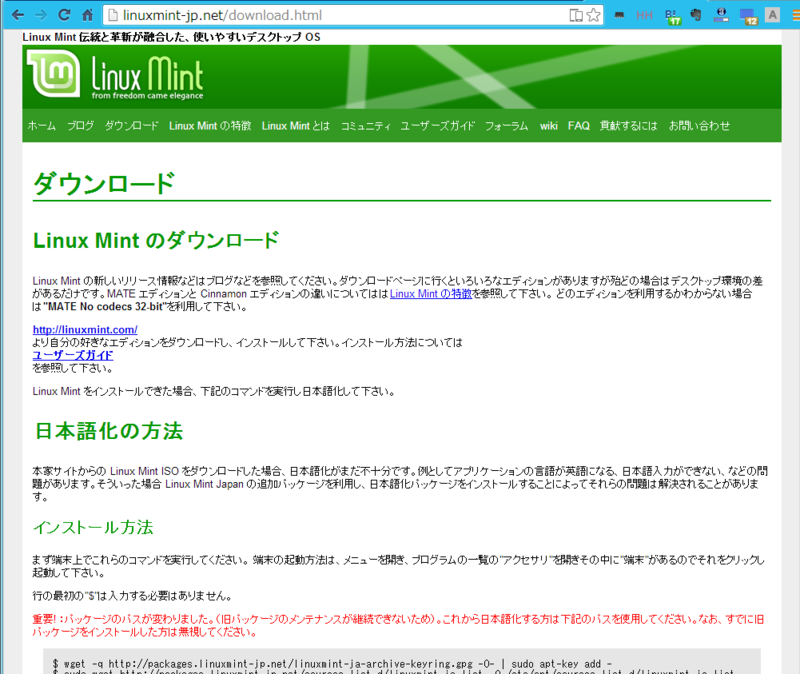Screen dimensions: 800x674
Task: Go back to previous page
Action: click(x=17, y=15)
